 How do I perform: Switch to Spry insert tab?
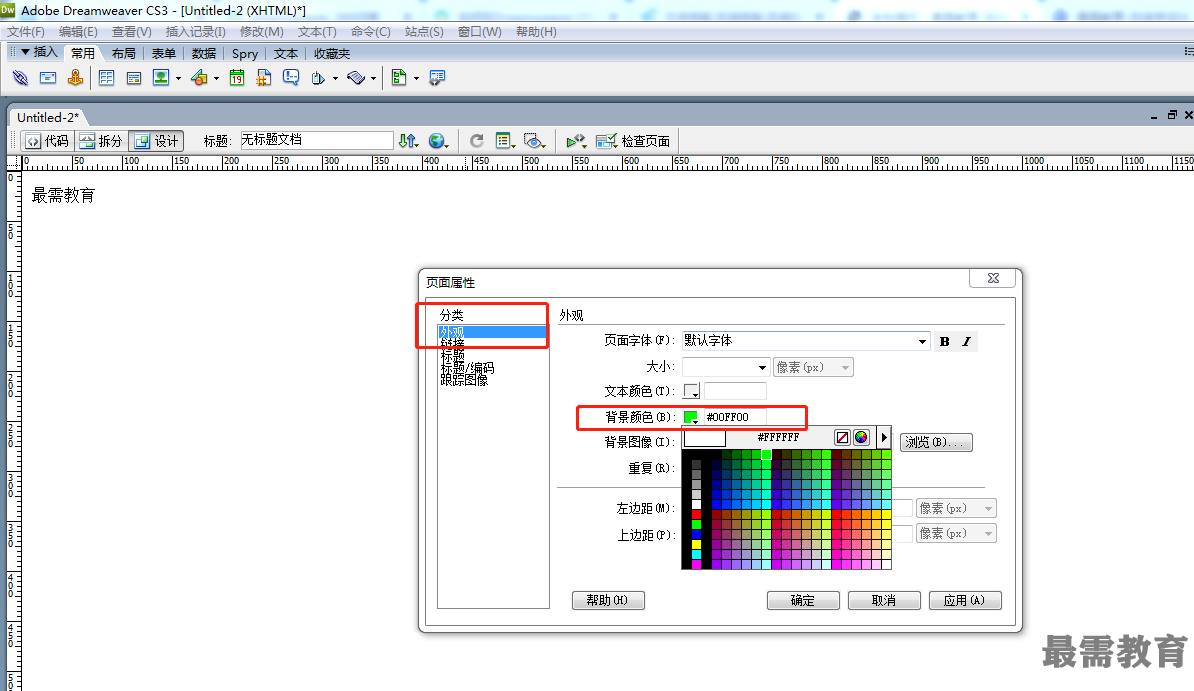244,53
